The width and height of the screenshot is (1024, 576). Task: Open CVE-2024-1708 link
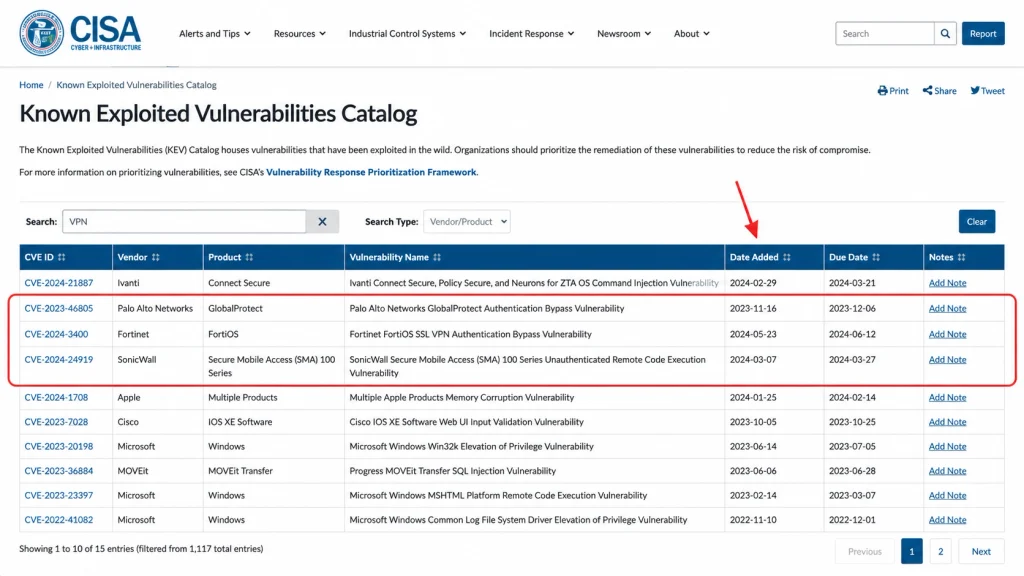[56, 397]
